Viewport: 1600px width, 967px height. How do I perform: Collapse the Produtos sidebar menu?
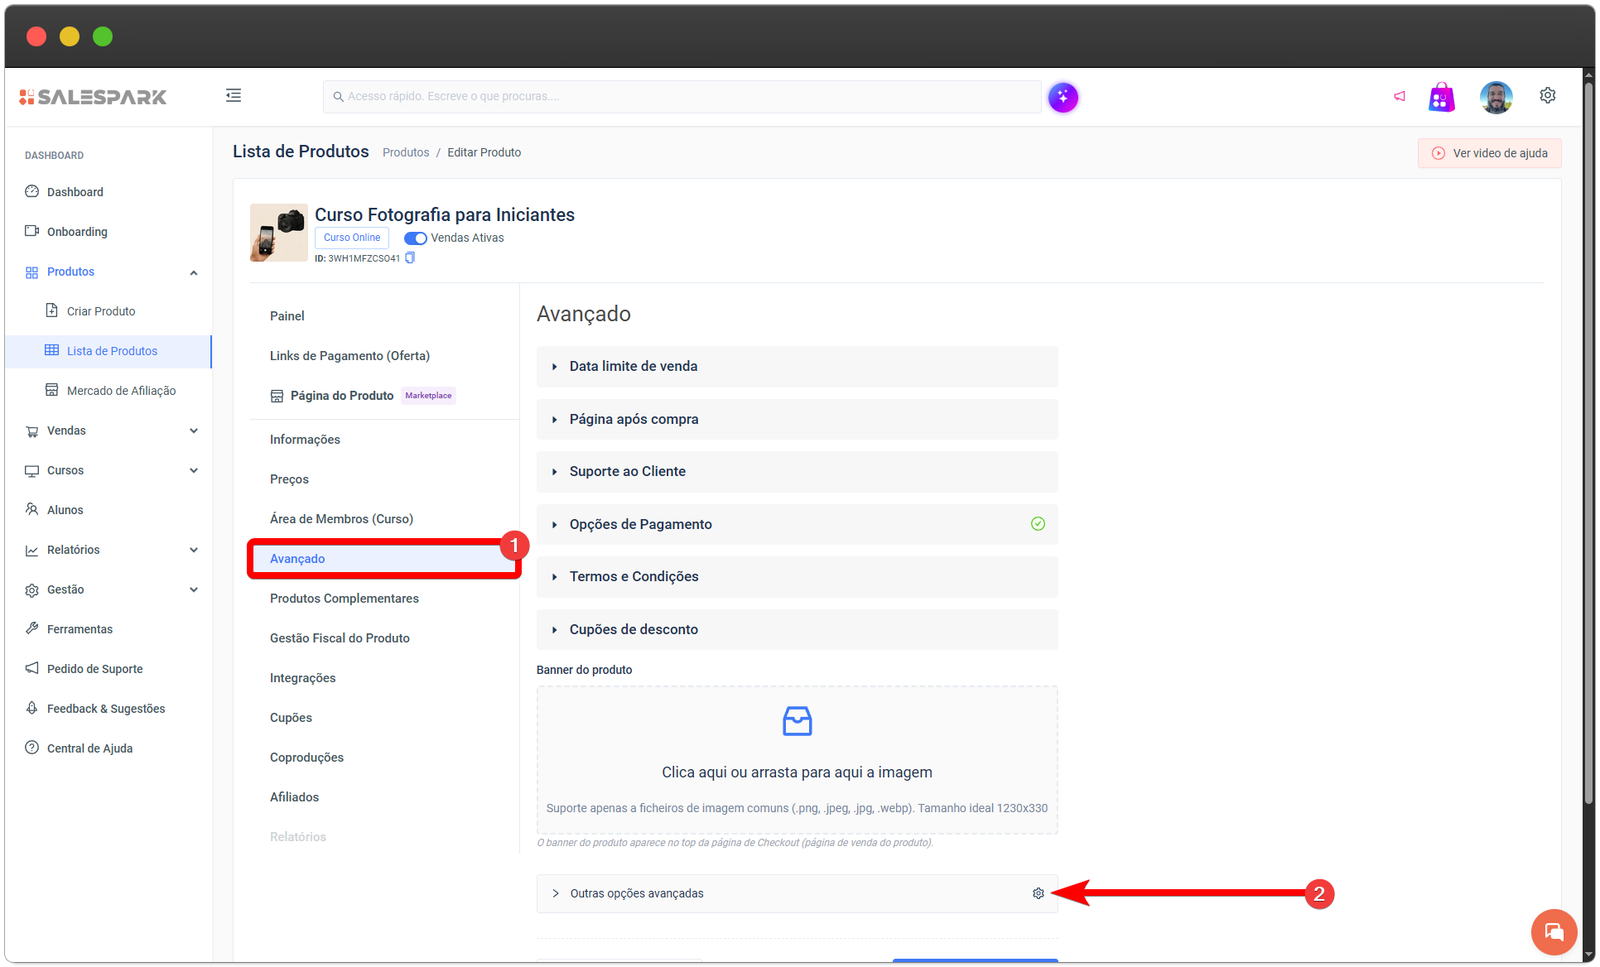[x=193, y=272]
